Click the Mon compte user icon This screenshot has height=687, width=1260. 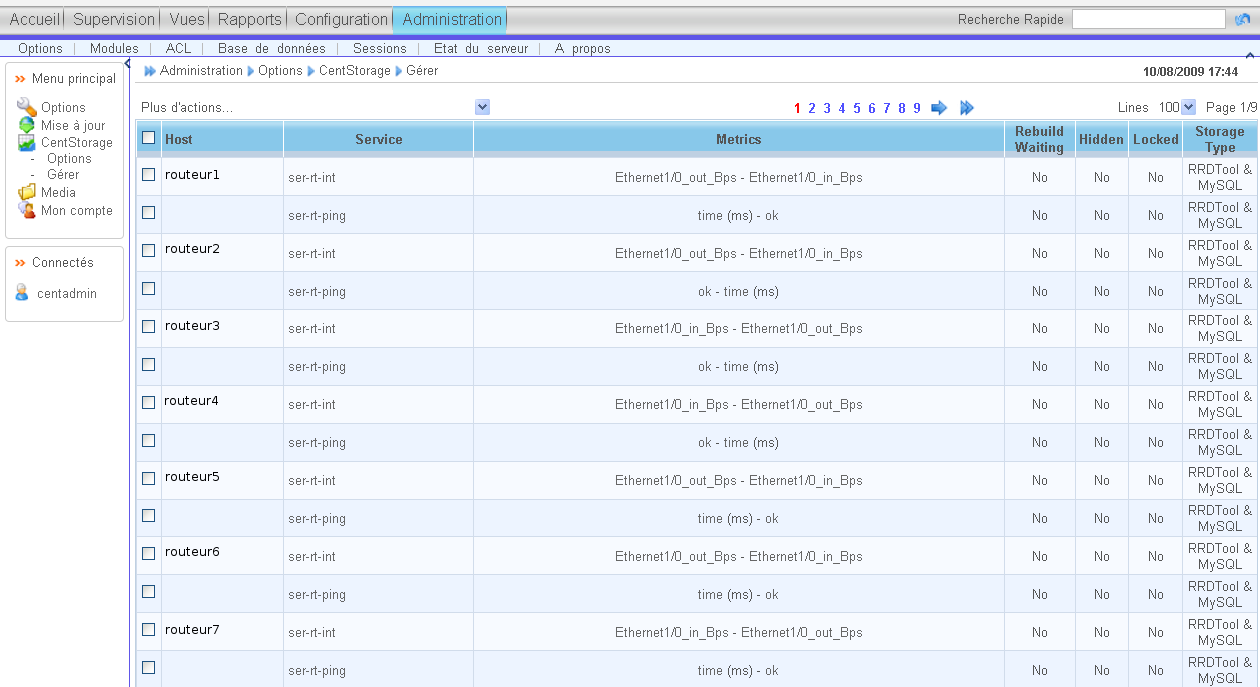coord(27,210)
